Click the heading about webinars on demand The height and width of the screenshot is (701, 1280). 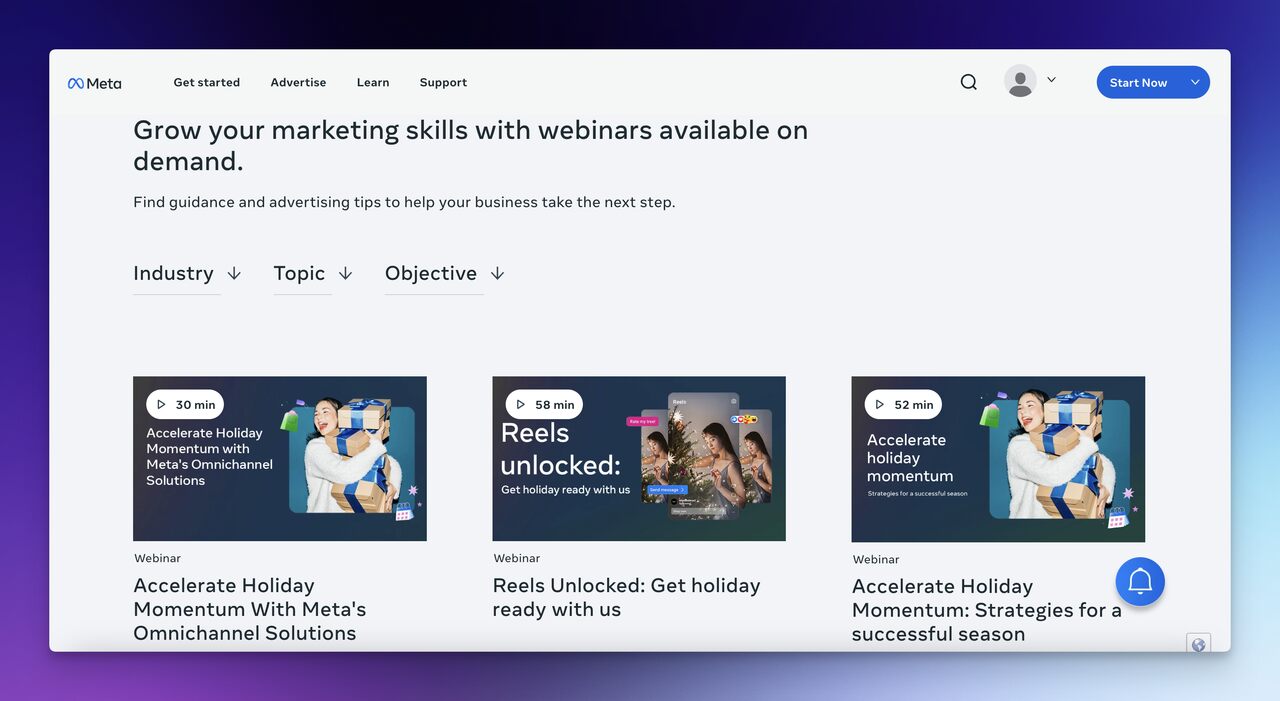tap(470, 145)
